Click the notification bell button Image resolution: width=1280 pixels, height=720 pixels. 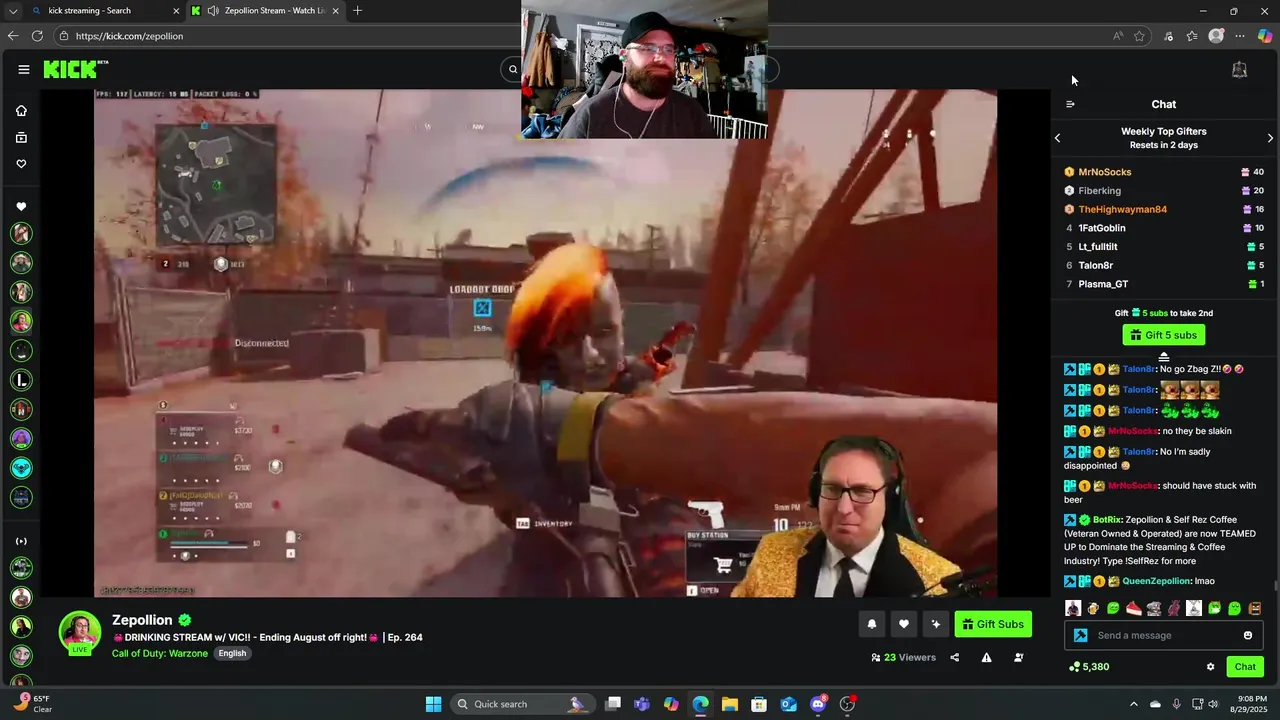pyautogui.click(x=871, y=624)
